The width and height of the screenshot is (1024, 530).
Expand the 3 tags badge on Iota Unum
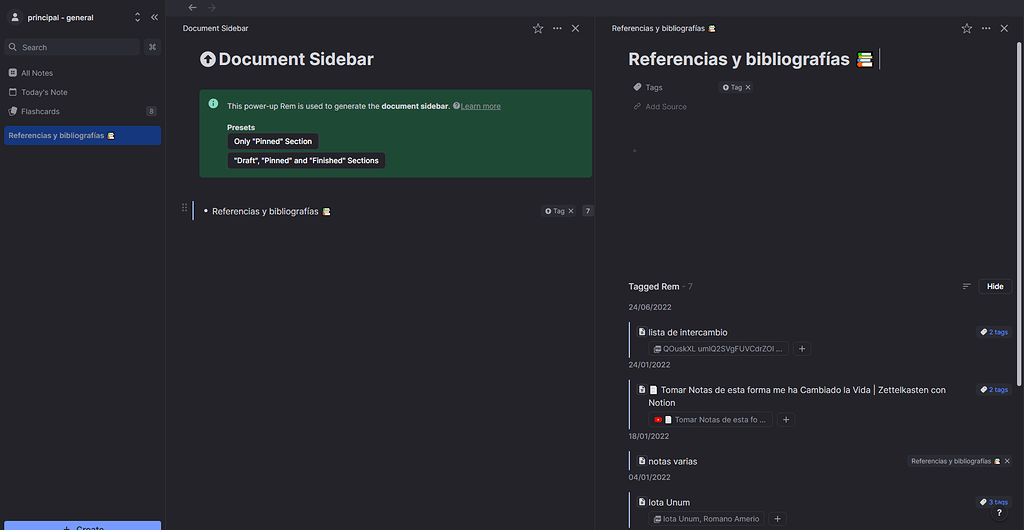click(x=994, y=502)
